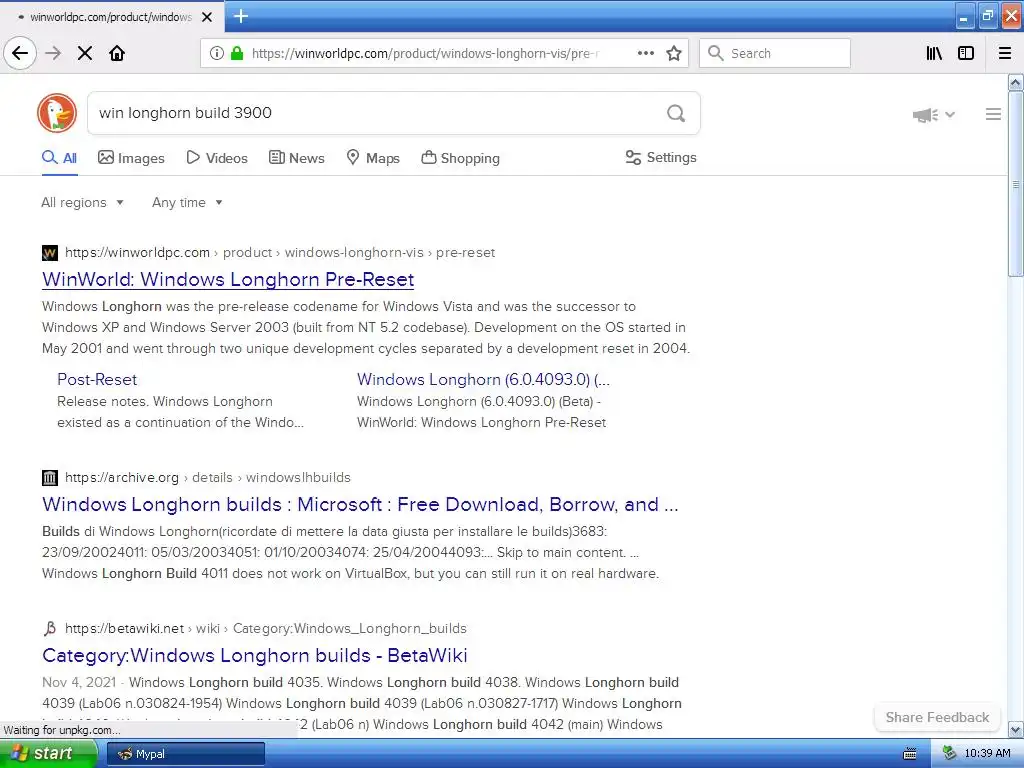Select the Mypal taskbar button
Image resolution: width=1024 pixels, height=768 pixels.
(185, 754)
